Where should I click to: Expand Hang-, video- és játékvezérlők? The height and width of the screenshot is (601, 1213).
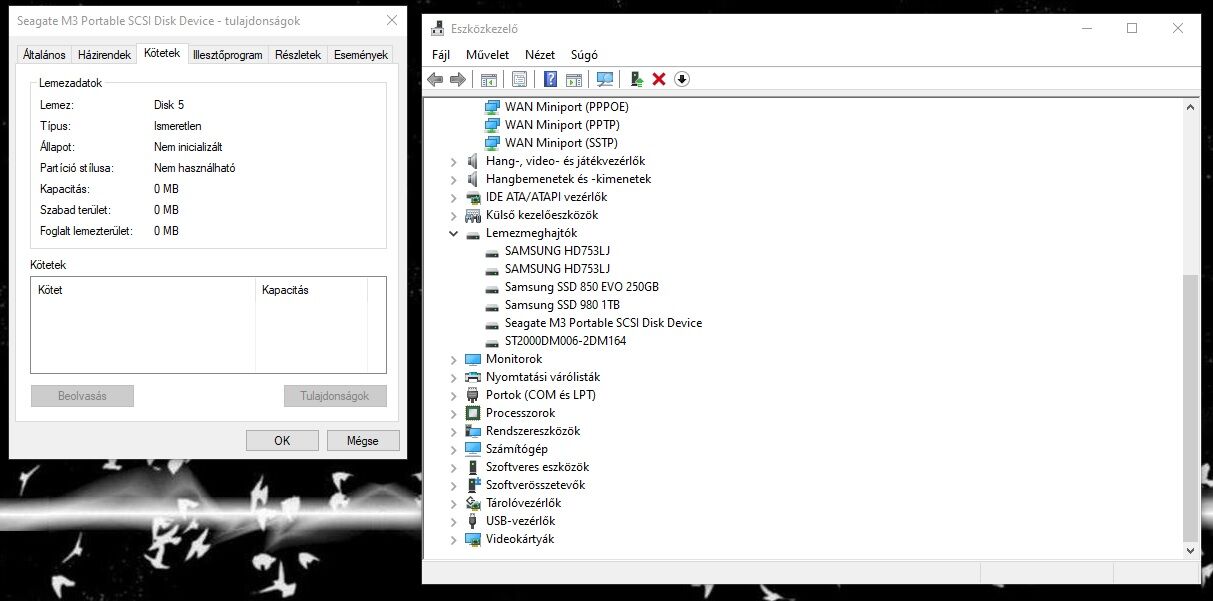454,161
